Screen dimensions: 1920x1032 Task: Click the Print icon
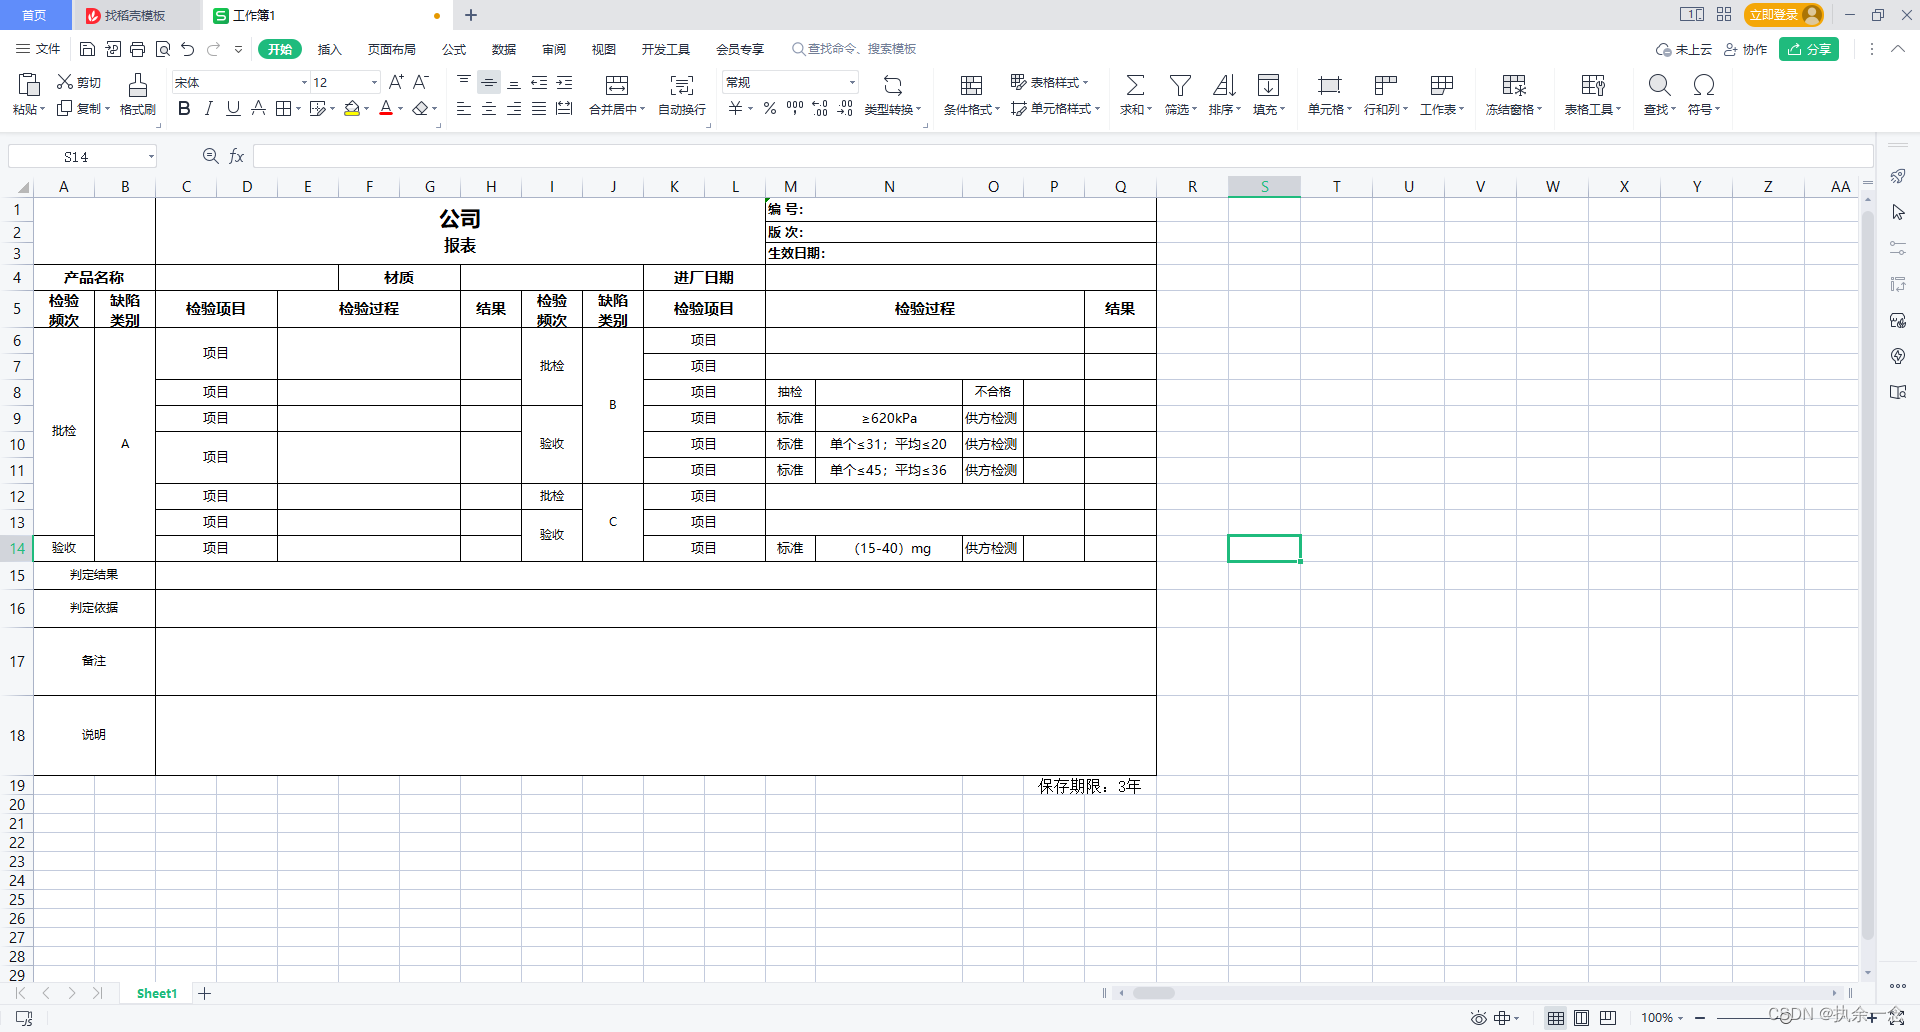coord(138,49)
